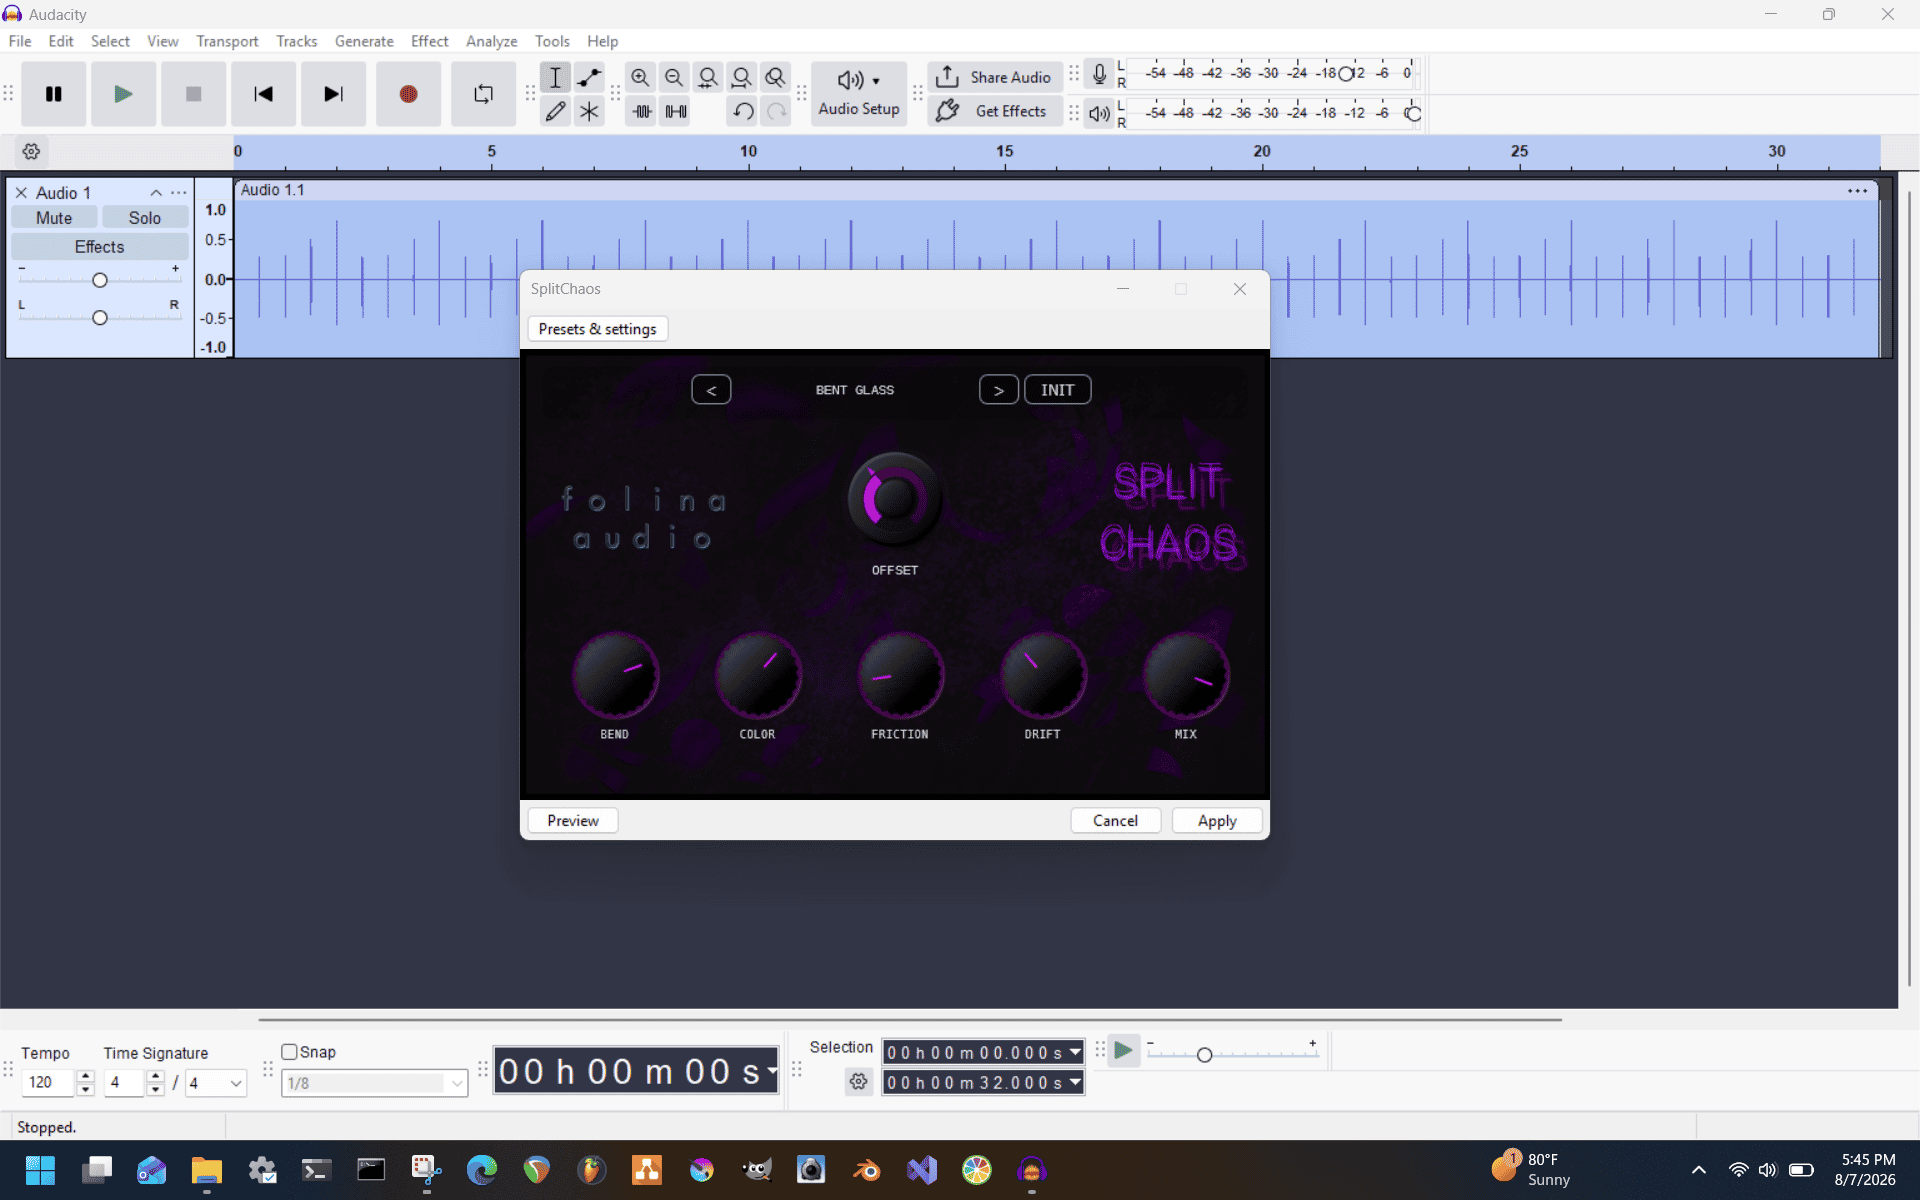Click the INIT button in SplitChaos
The width and height of the screenshot is (1920, 1200).
pyautogui.click(x=1057, y=390)
